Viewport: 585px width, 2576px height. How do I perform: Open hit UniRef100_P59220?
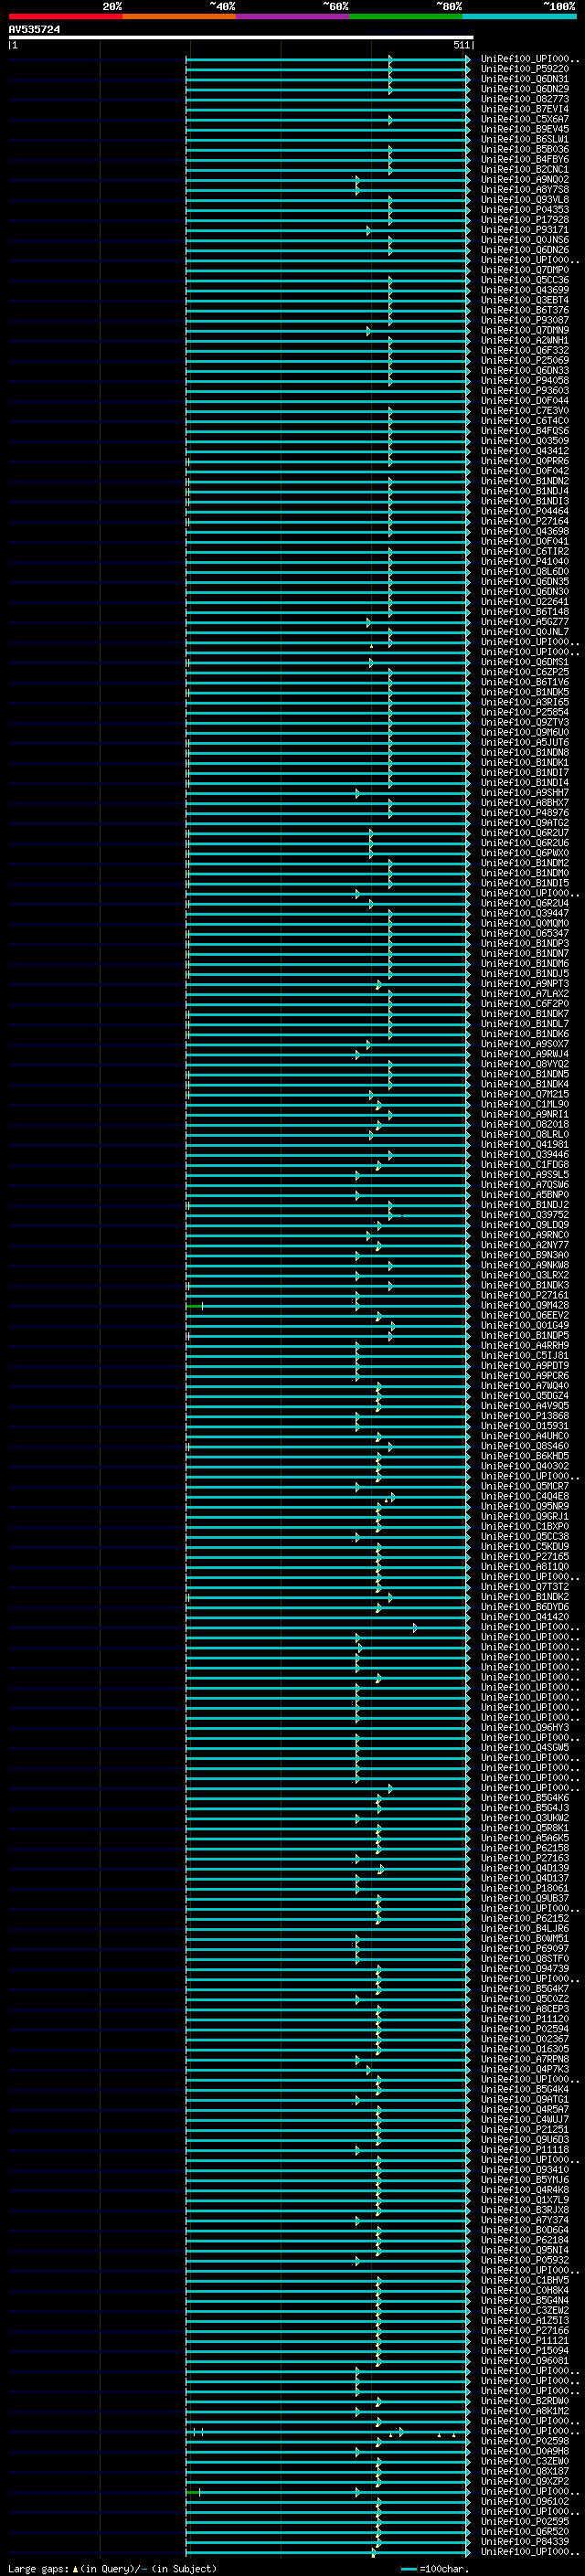525,70
